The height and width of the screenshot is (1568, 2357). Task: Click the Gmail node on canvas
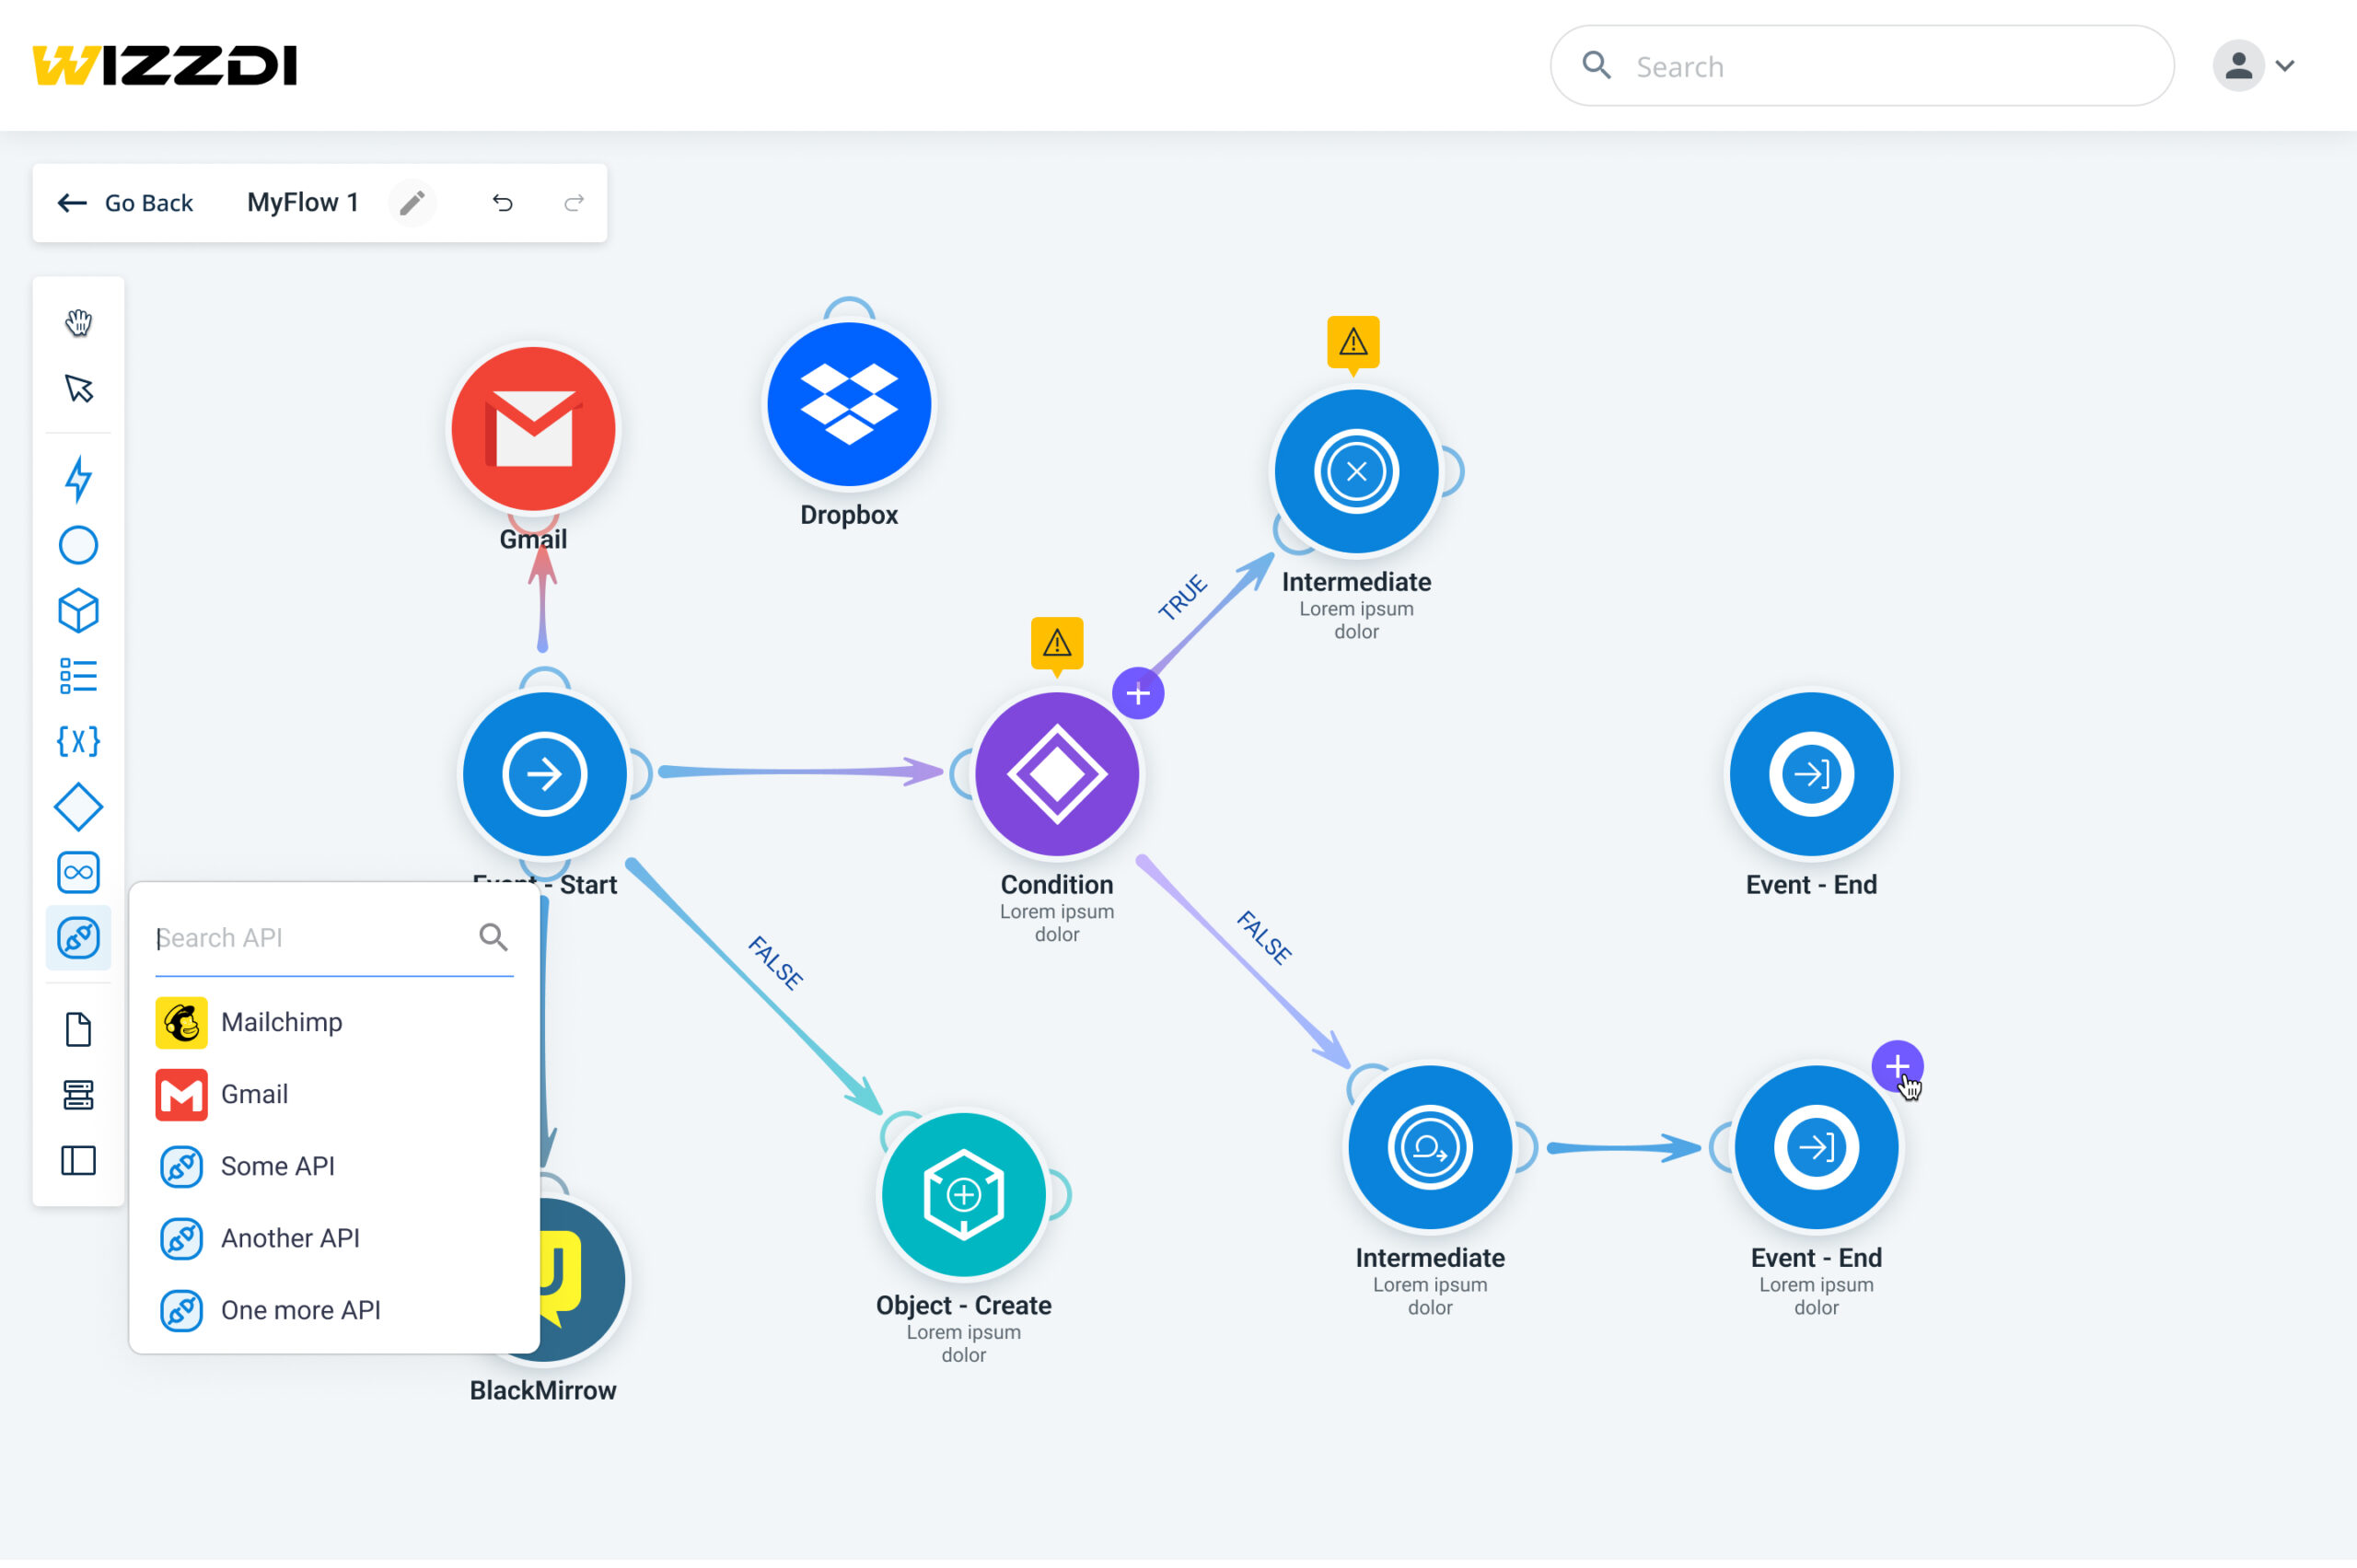click(533, 429)
